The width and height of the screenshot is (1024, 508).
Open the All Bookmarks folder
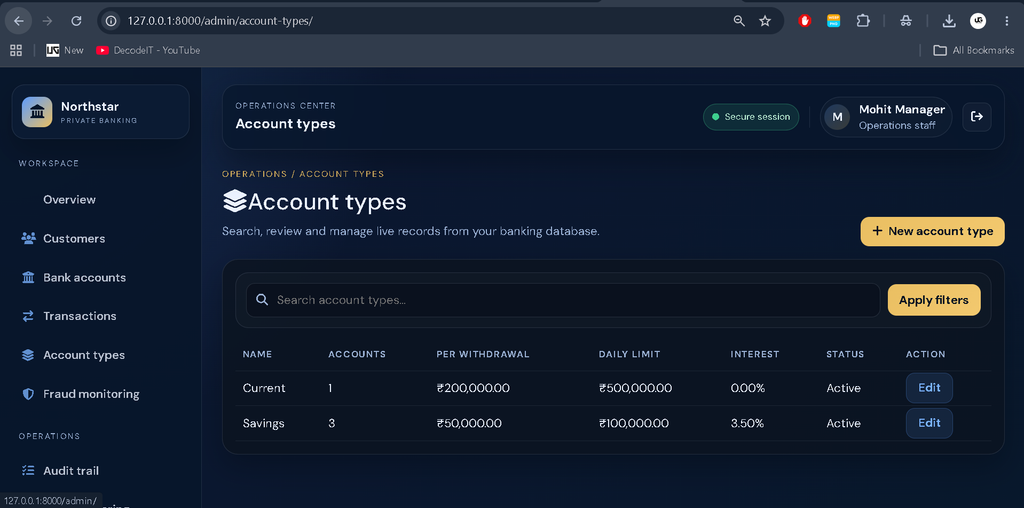[x=974, y=50]
